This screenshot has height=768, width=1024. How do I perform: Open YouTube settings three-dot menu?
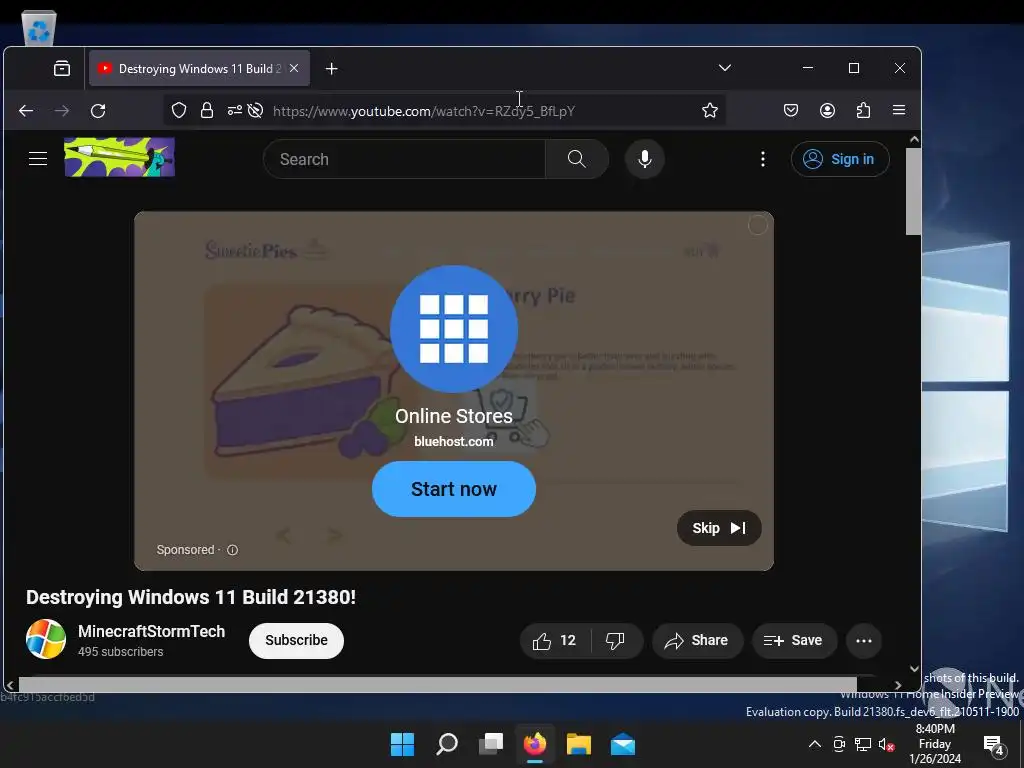click(763, 159)
